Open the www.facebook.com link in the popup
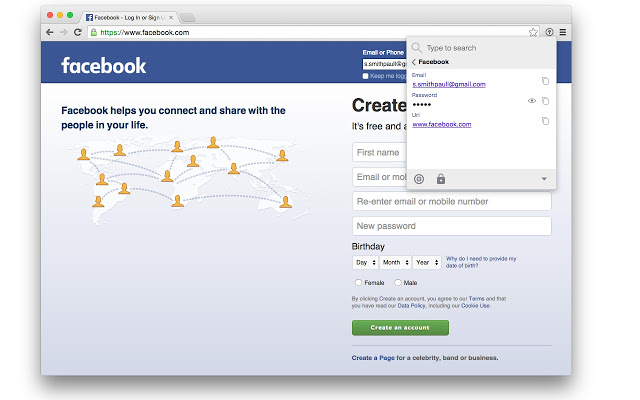640x400 pixels. pos(442,124)
